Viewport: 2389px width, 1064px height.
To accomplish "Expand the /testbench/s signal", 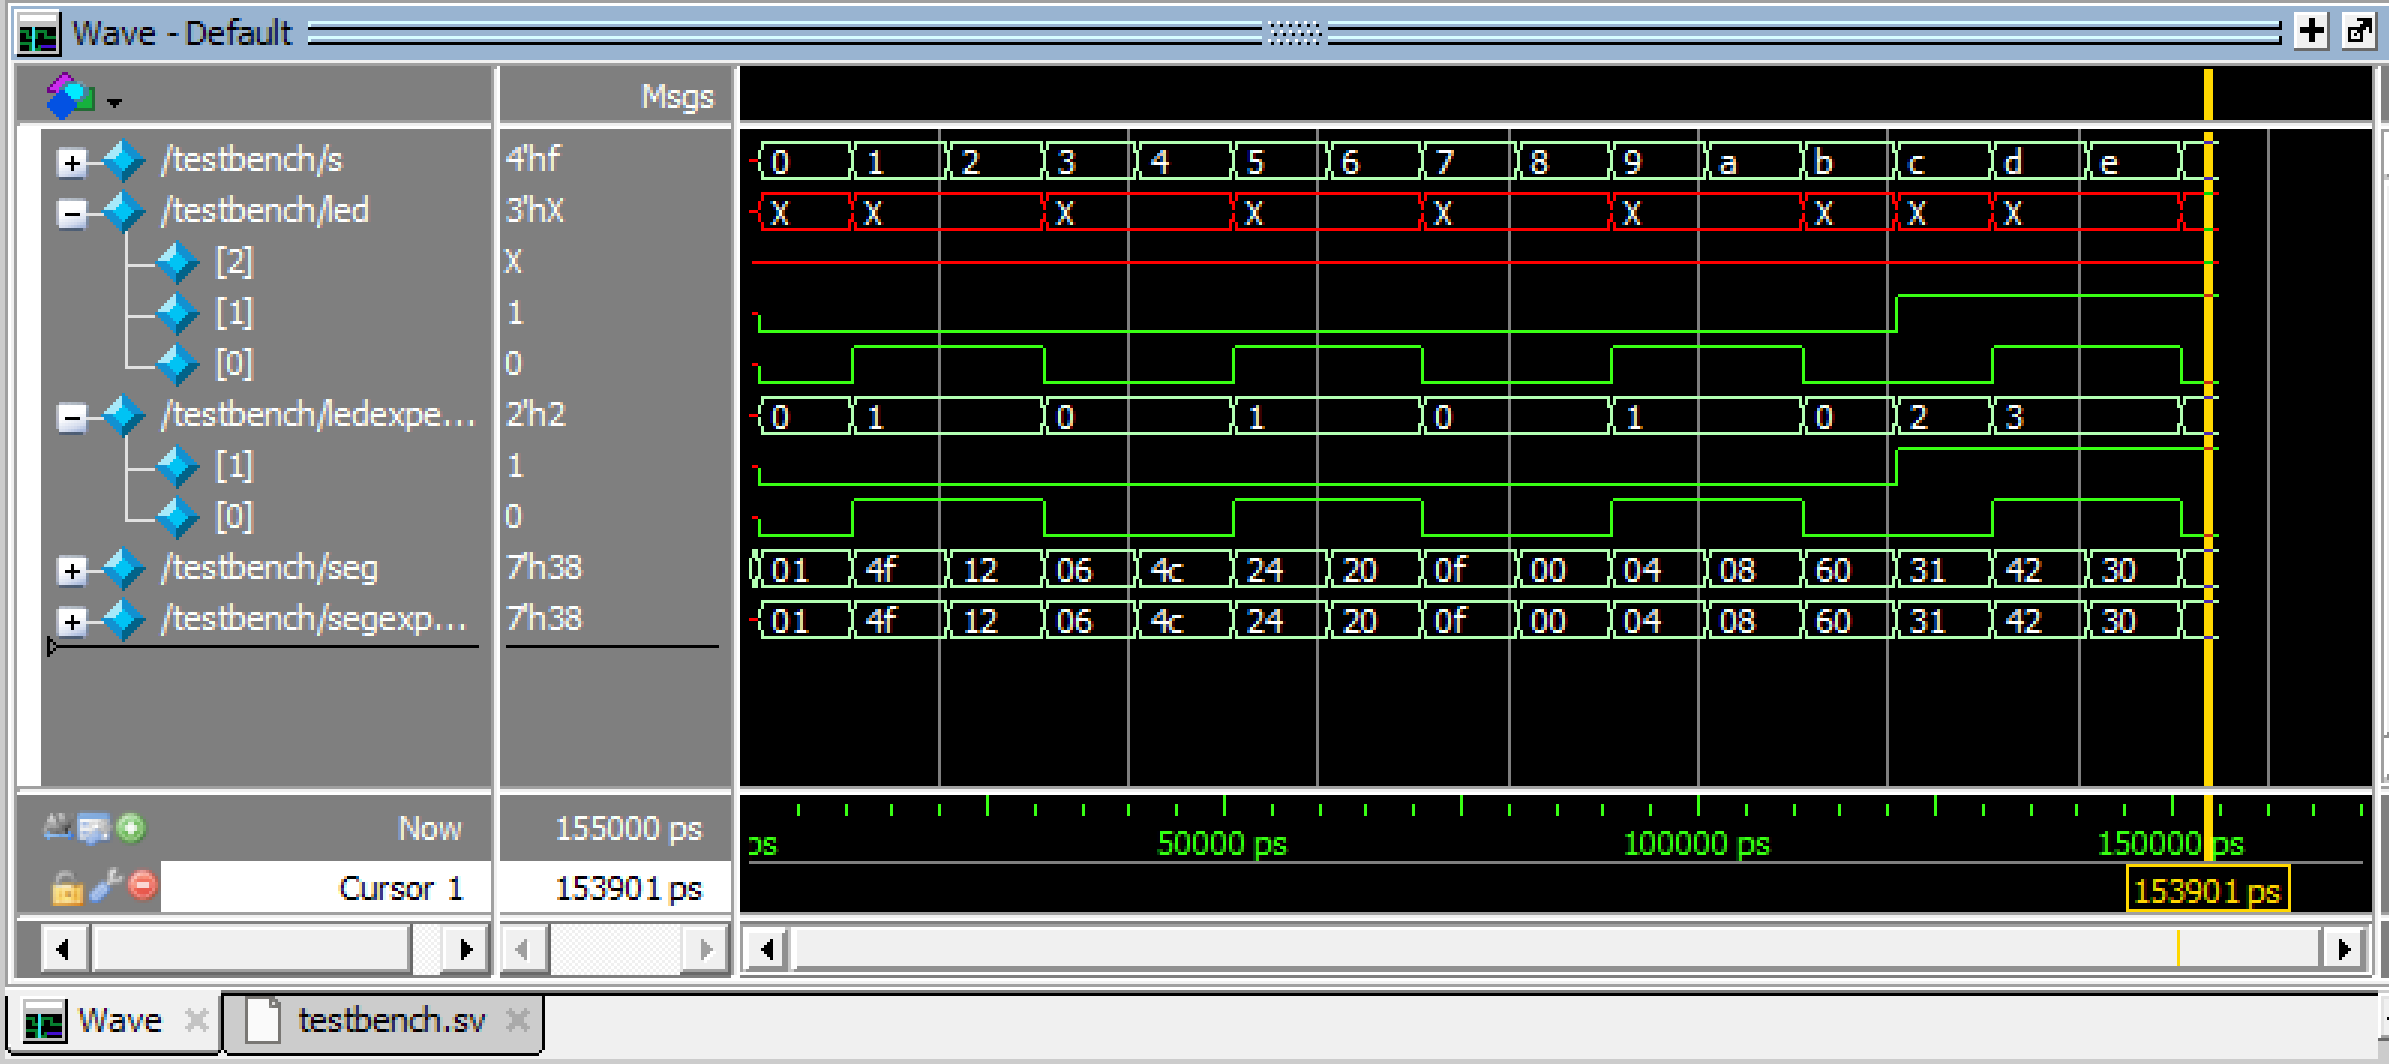I will click(72, 162).
